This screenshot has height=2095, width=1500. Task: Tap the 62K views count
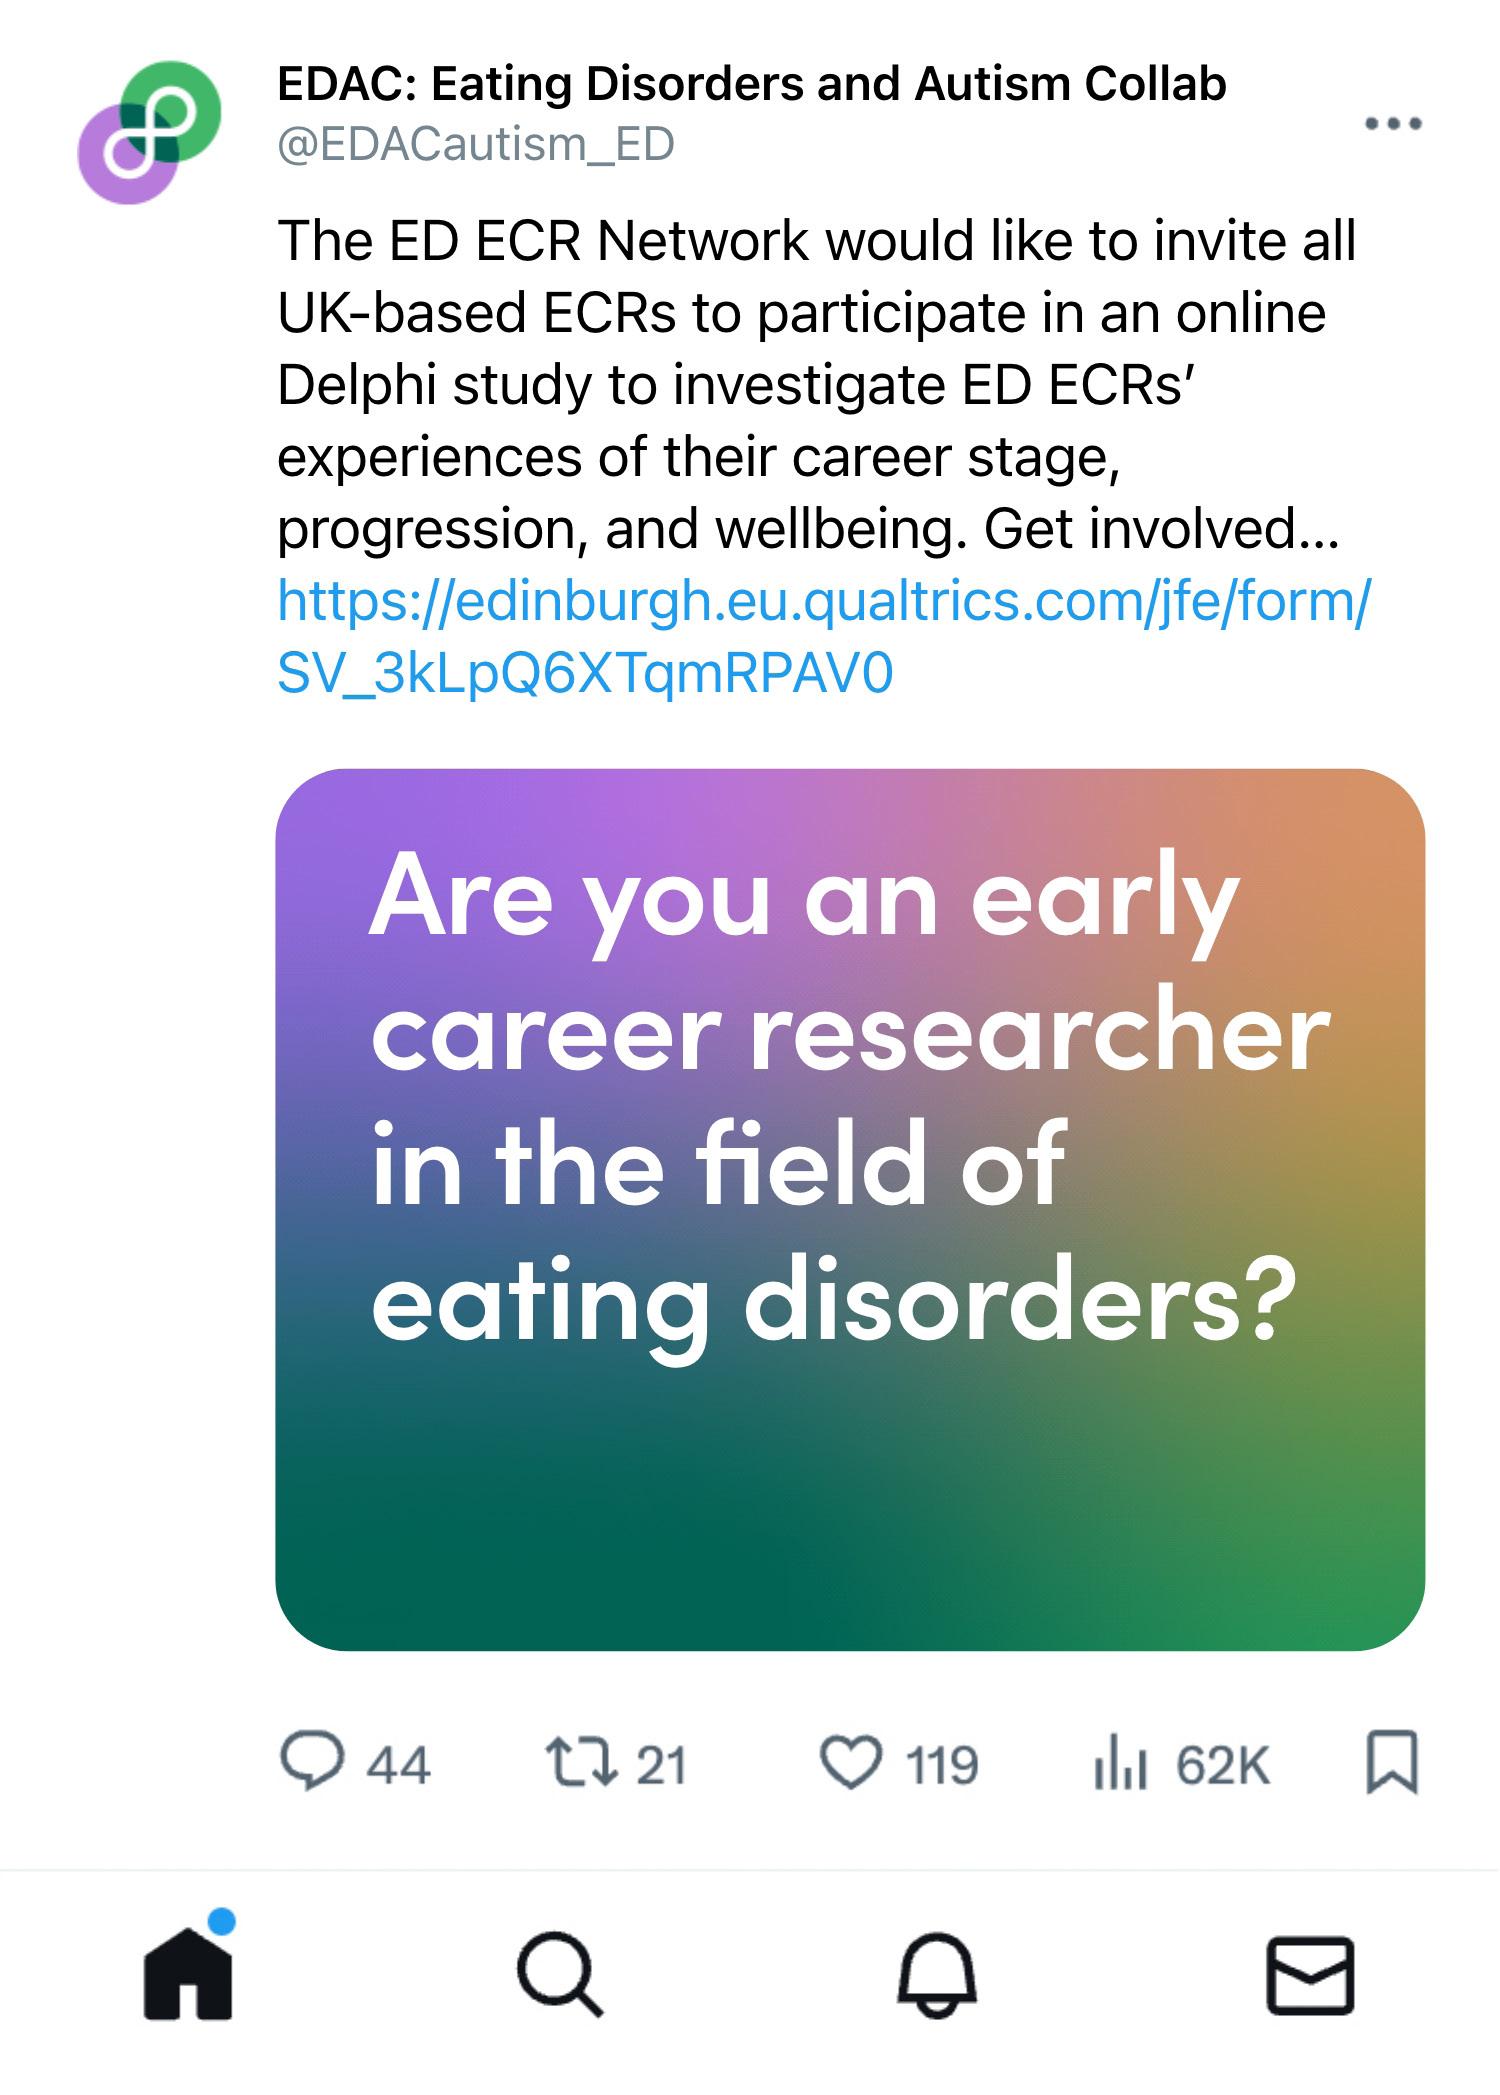[1222, 1765]
